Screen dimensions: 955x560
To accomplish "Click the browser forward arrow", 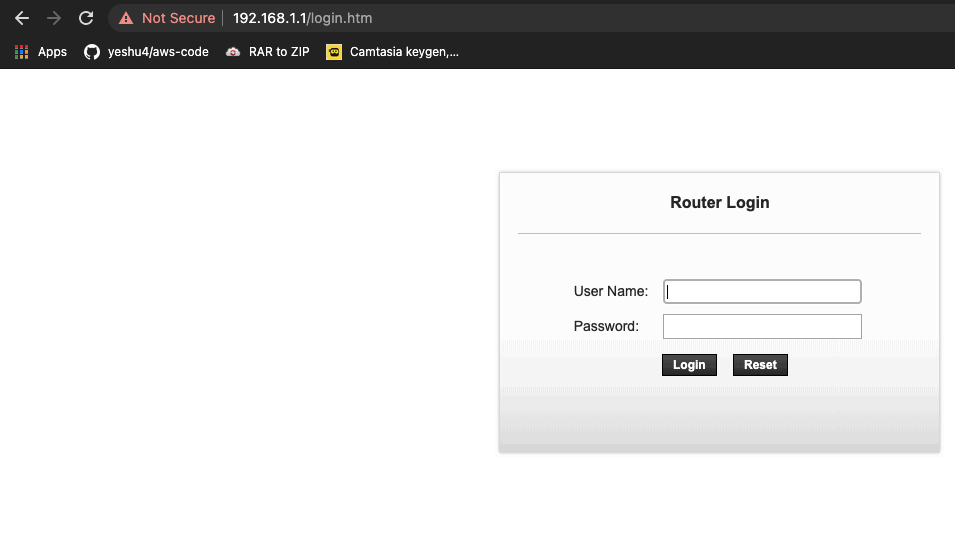I will (54, 18).
